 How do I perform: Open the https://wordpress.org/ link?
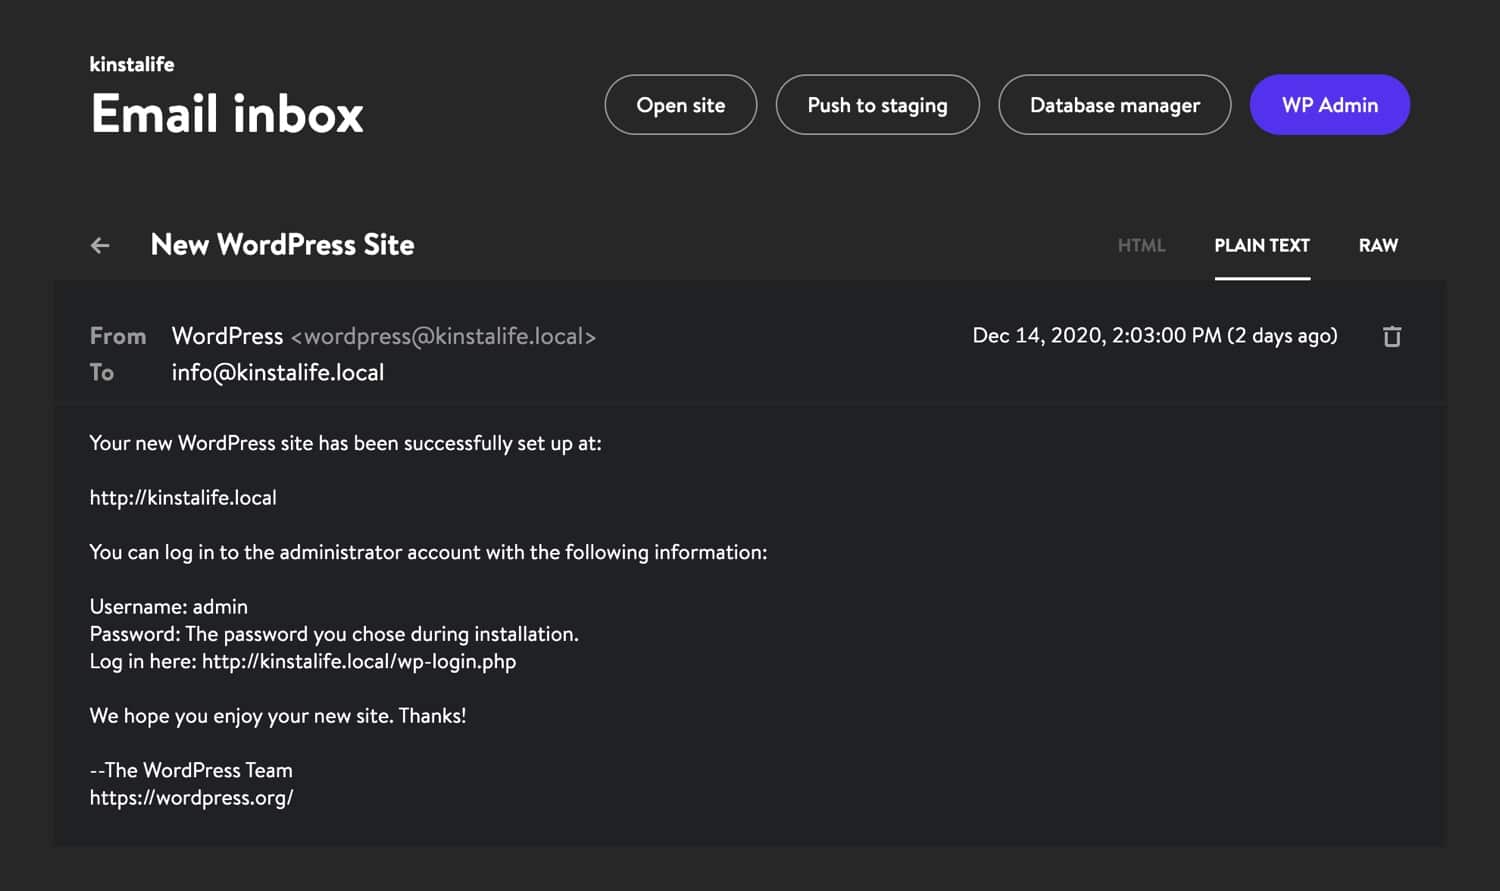(191, 797)
